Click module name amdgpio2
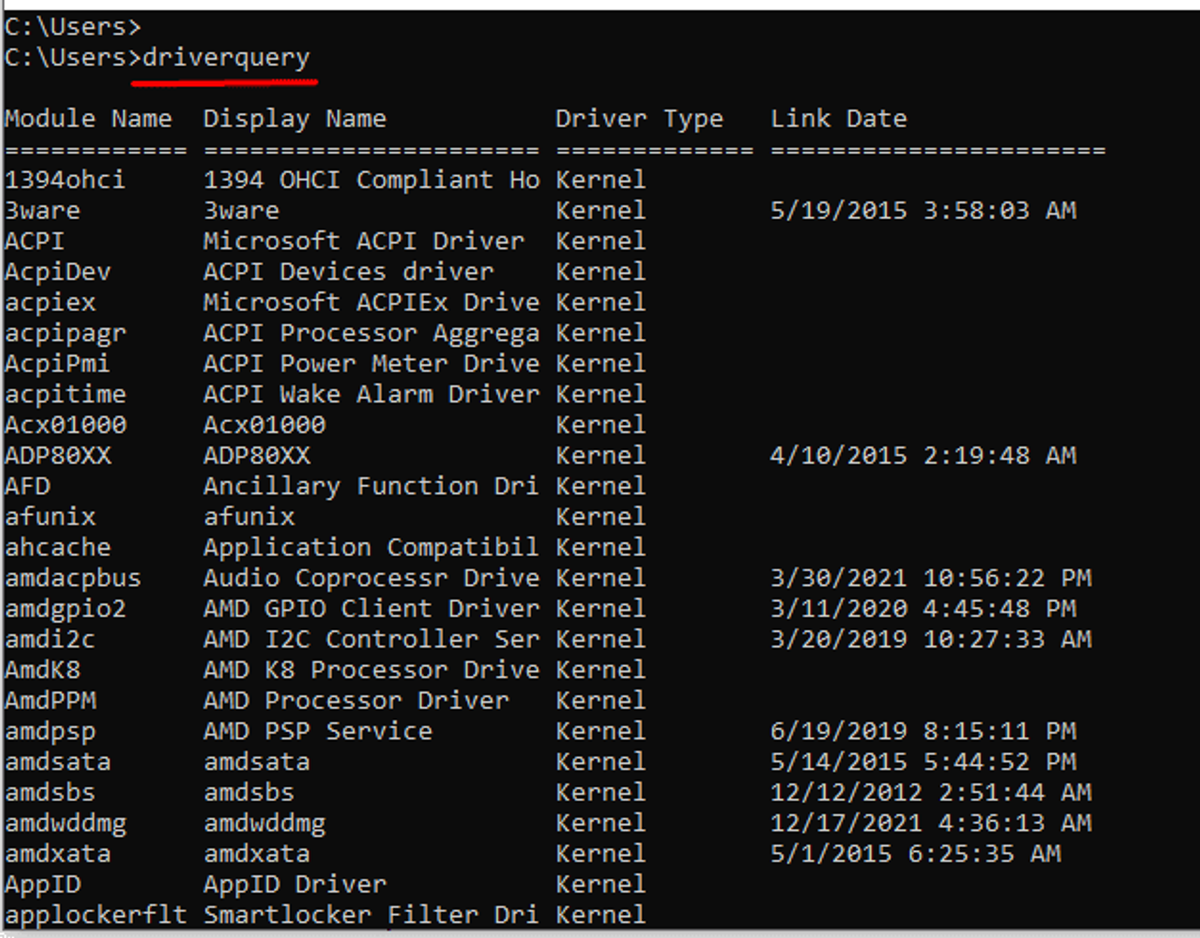 [x=65, y=609]
